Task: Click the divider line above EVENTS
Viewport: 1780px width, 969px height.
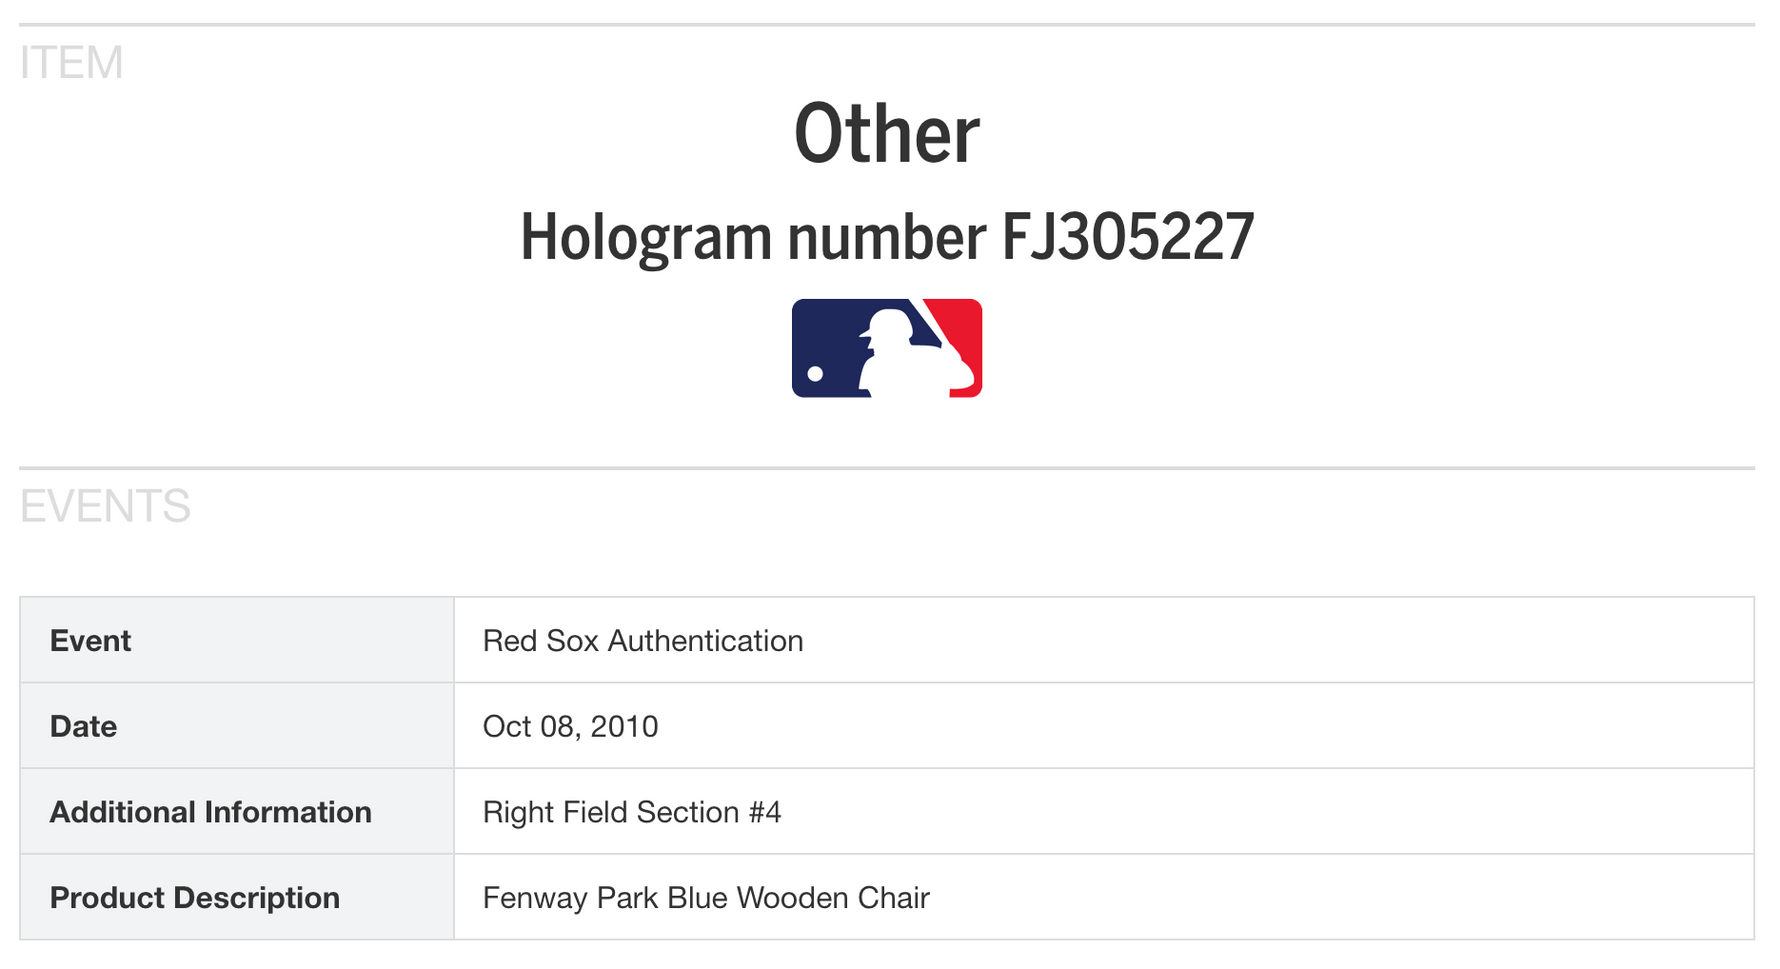Action: click(x=886, y=468)
